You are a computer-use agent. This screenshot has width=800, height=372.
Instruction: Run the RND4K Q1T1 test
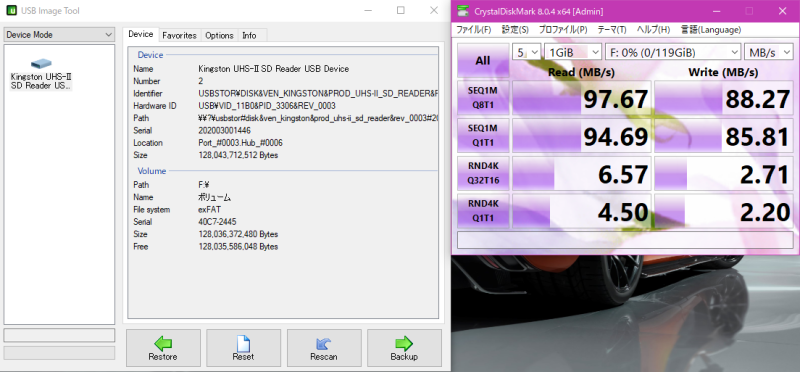pyautogui.click(x=483, y=211)
